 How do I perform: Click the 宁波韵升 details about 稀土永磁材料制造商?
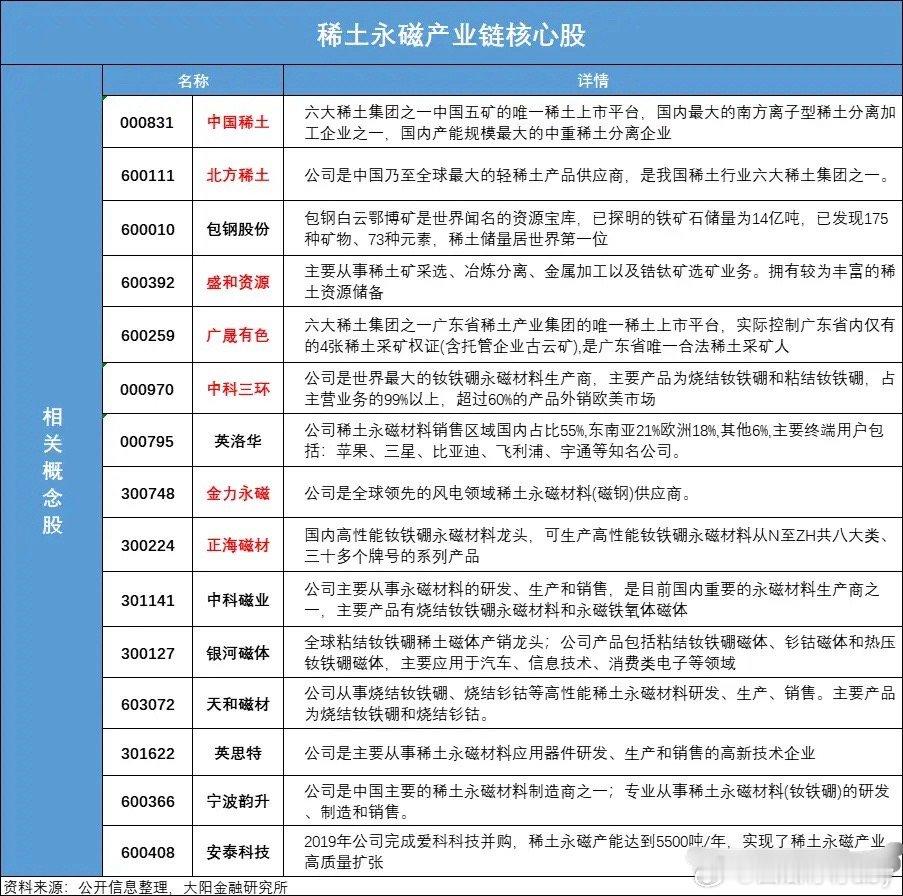pos(597,802)
